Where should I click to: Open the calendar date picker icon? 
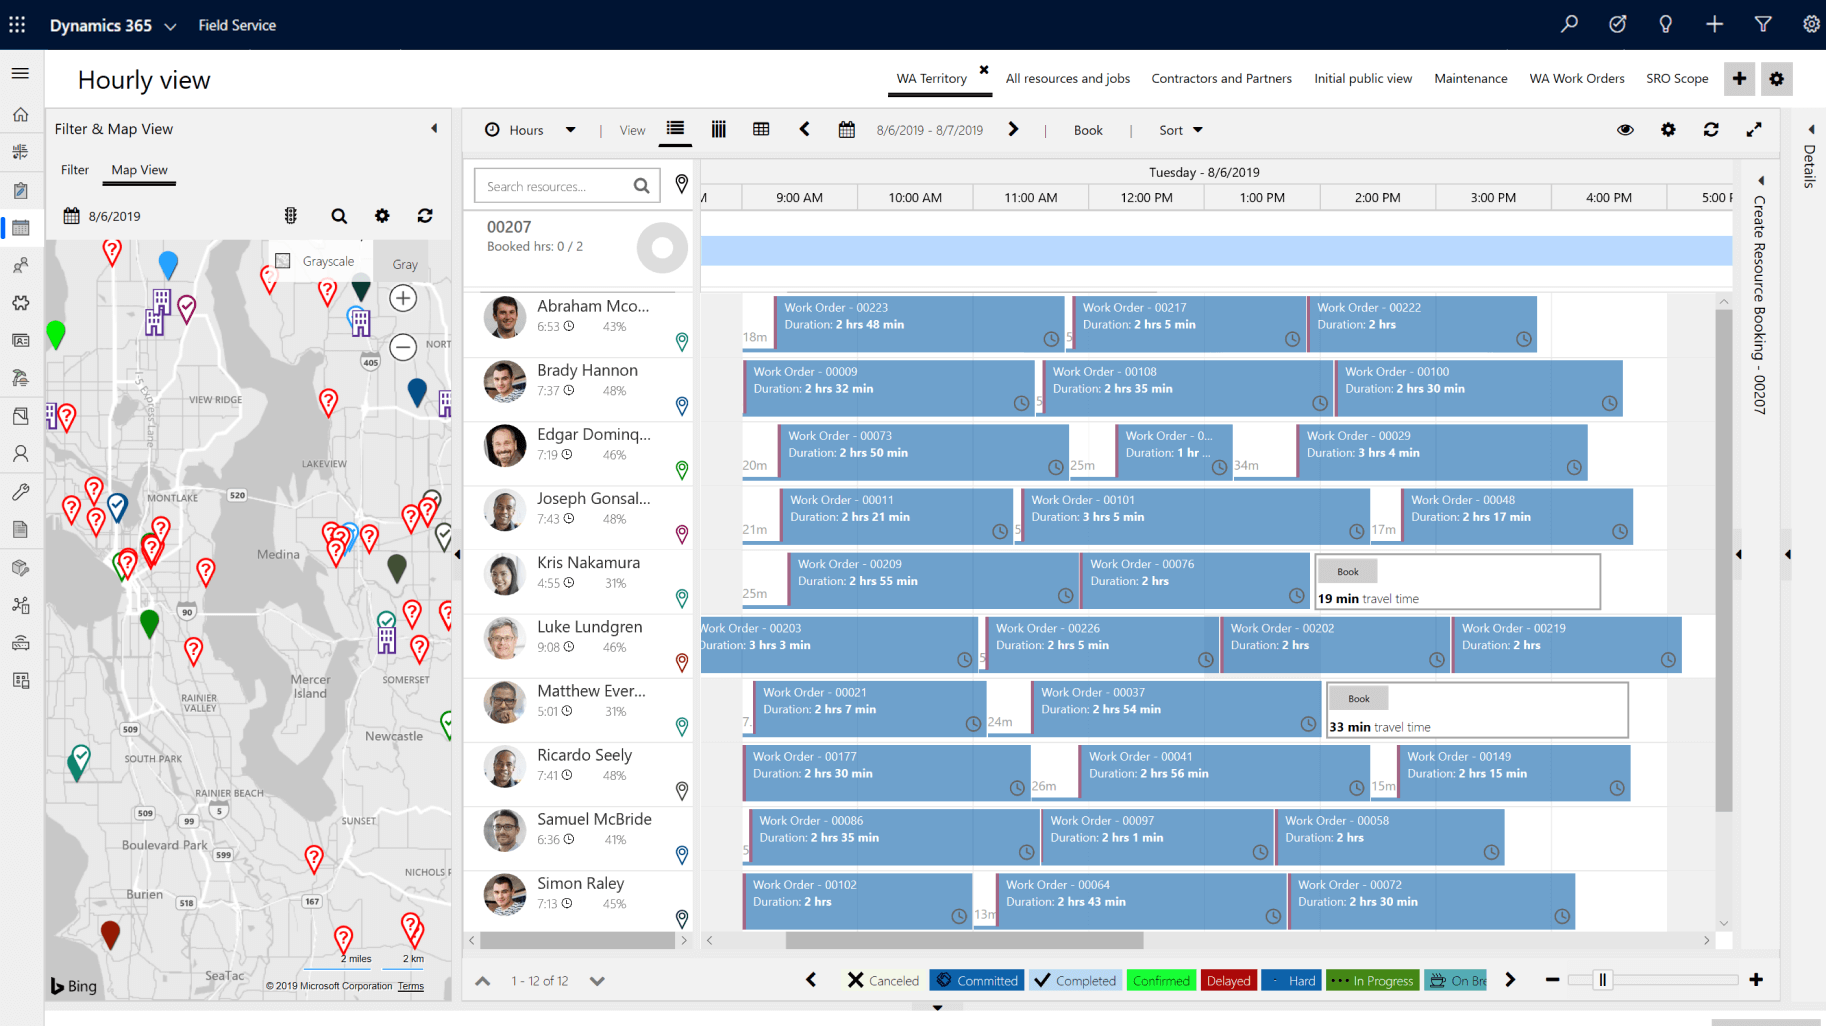click(846, 129)
